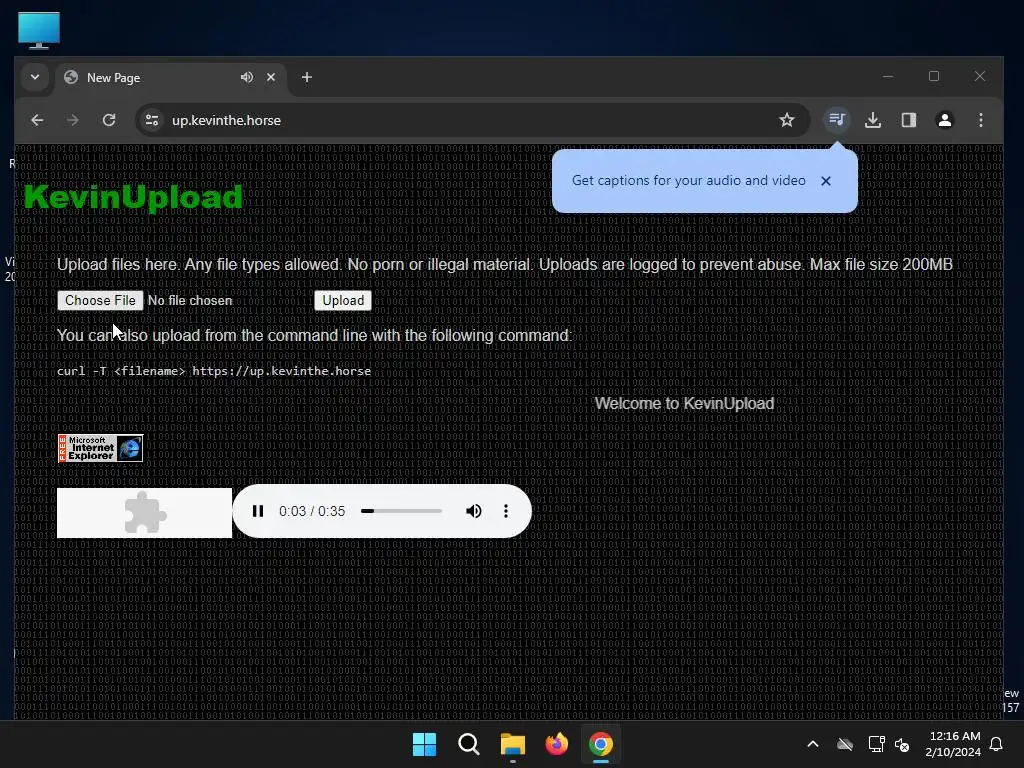Click the Internet Explorer badge image

point(100,448)
